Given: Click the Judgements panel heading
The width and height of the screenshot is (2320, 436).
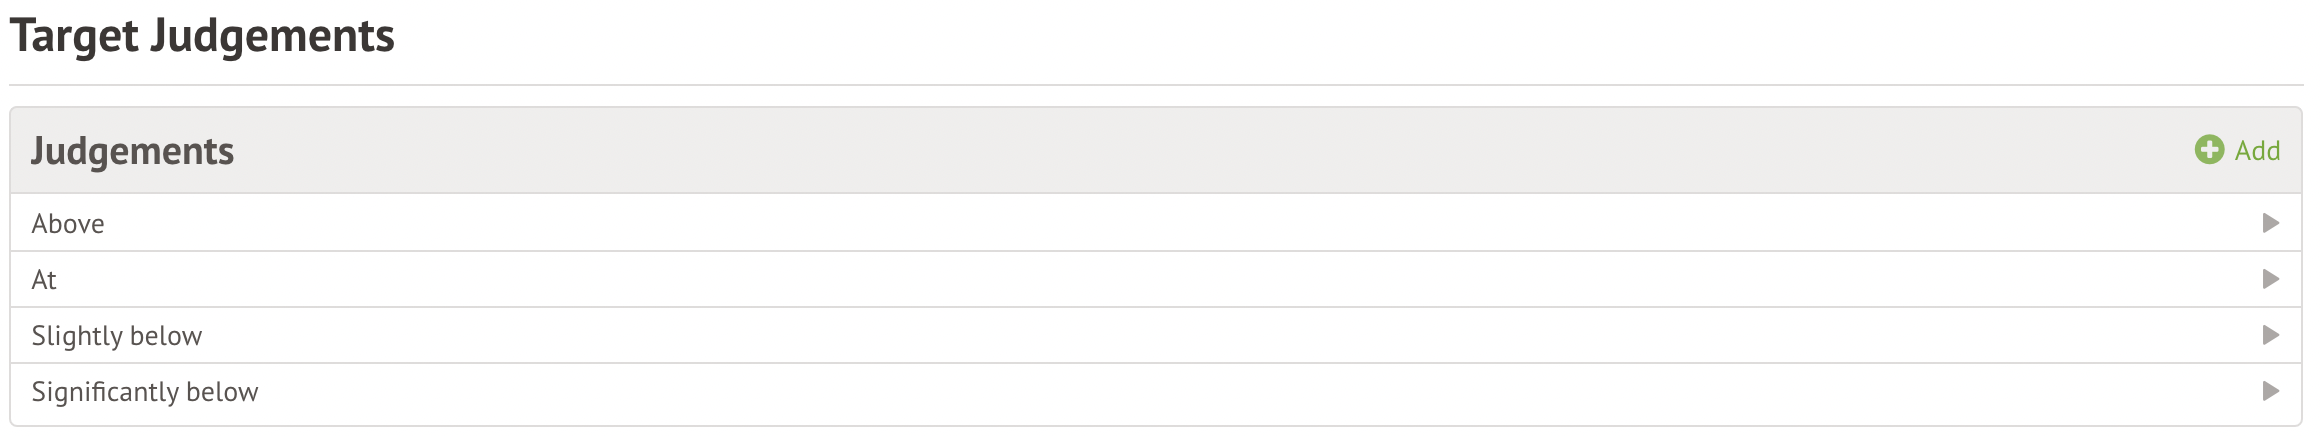Looking at the screenshot, I should click(x=132, y=151).
